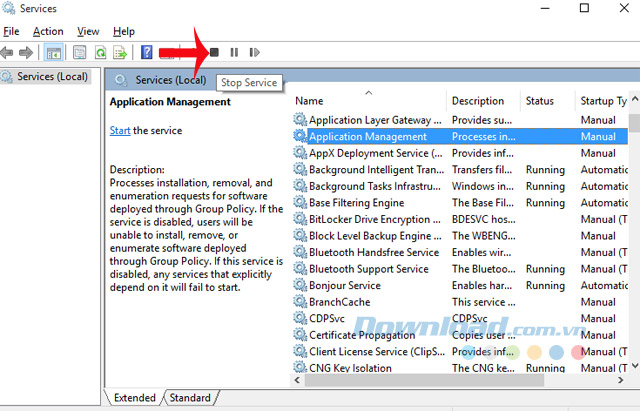Open the File menu
640x411 pixels.
tap(11, 31)
